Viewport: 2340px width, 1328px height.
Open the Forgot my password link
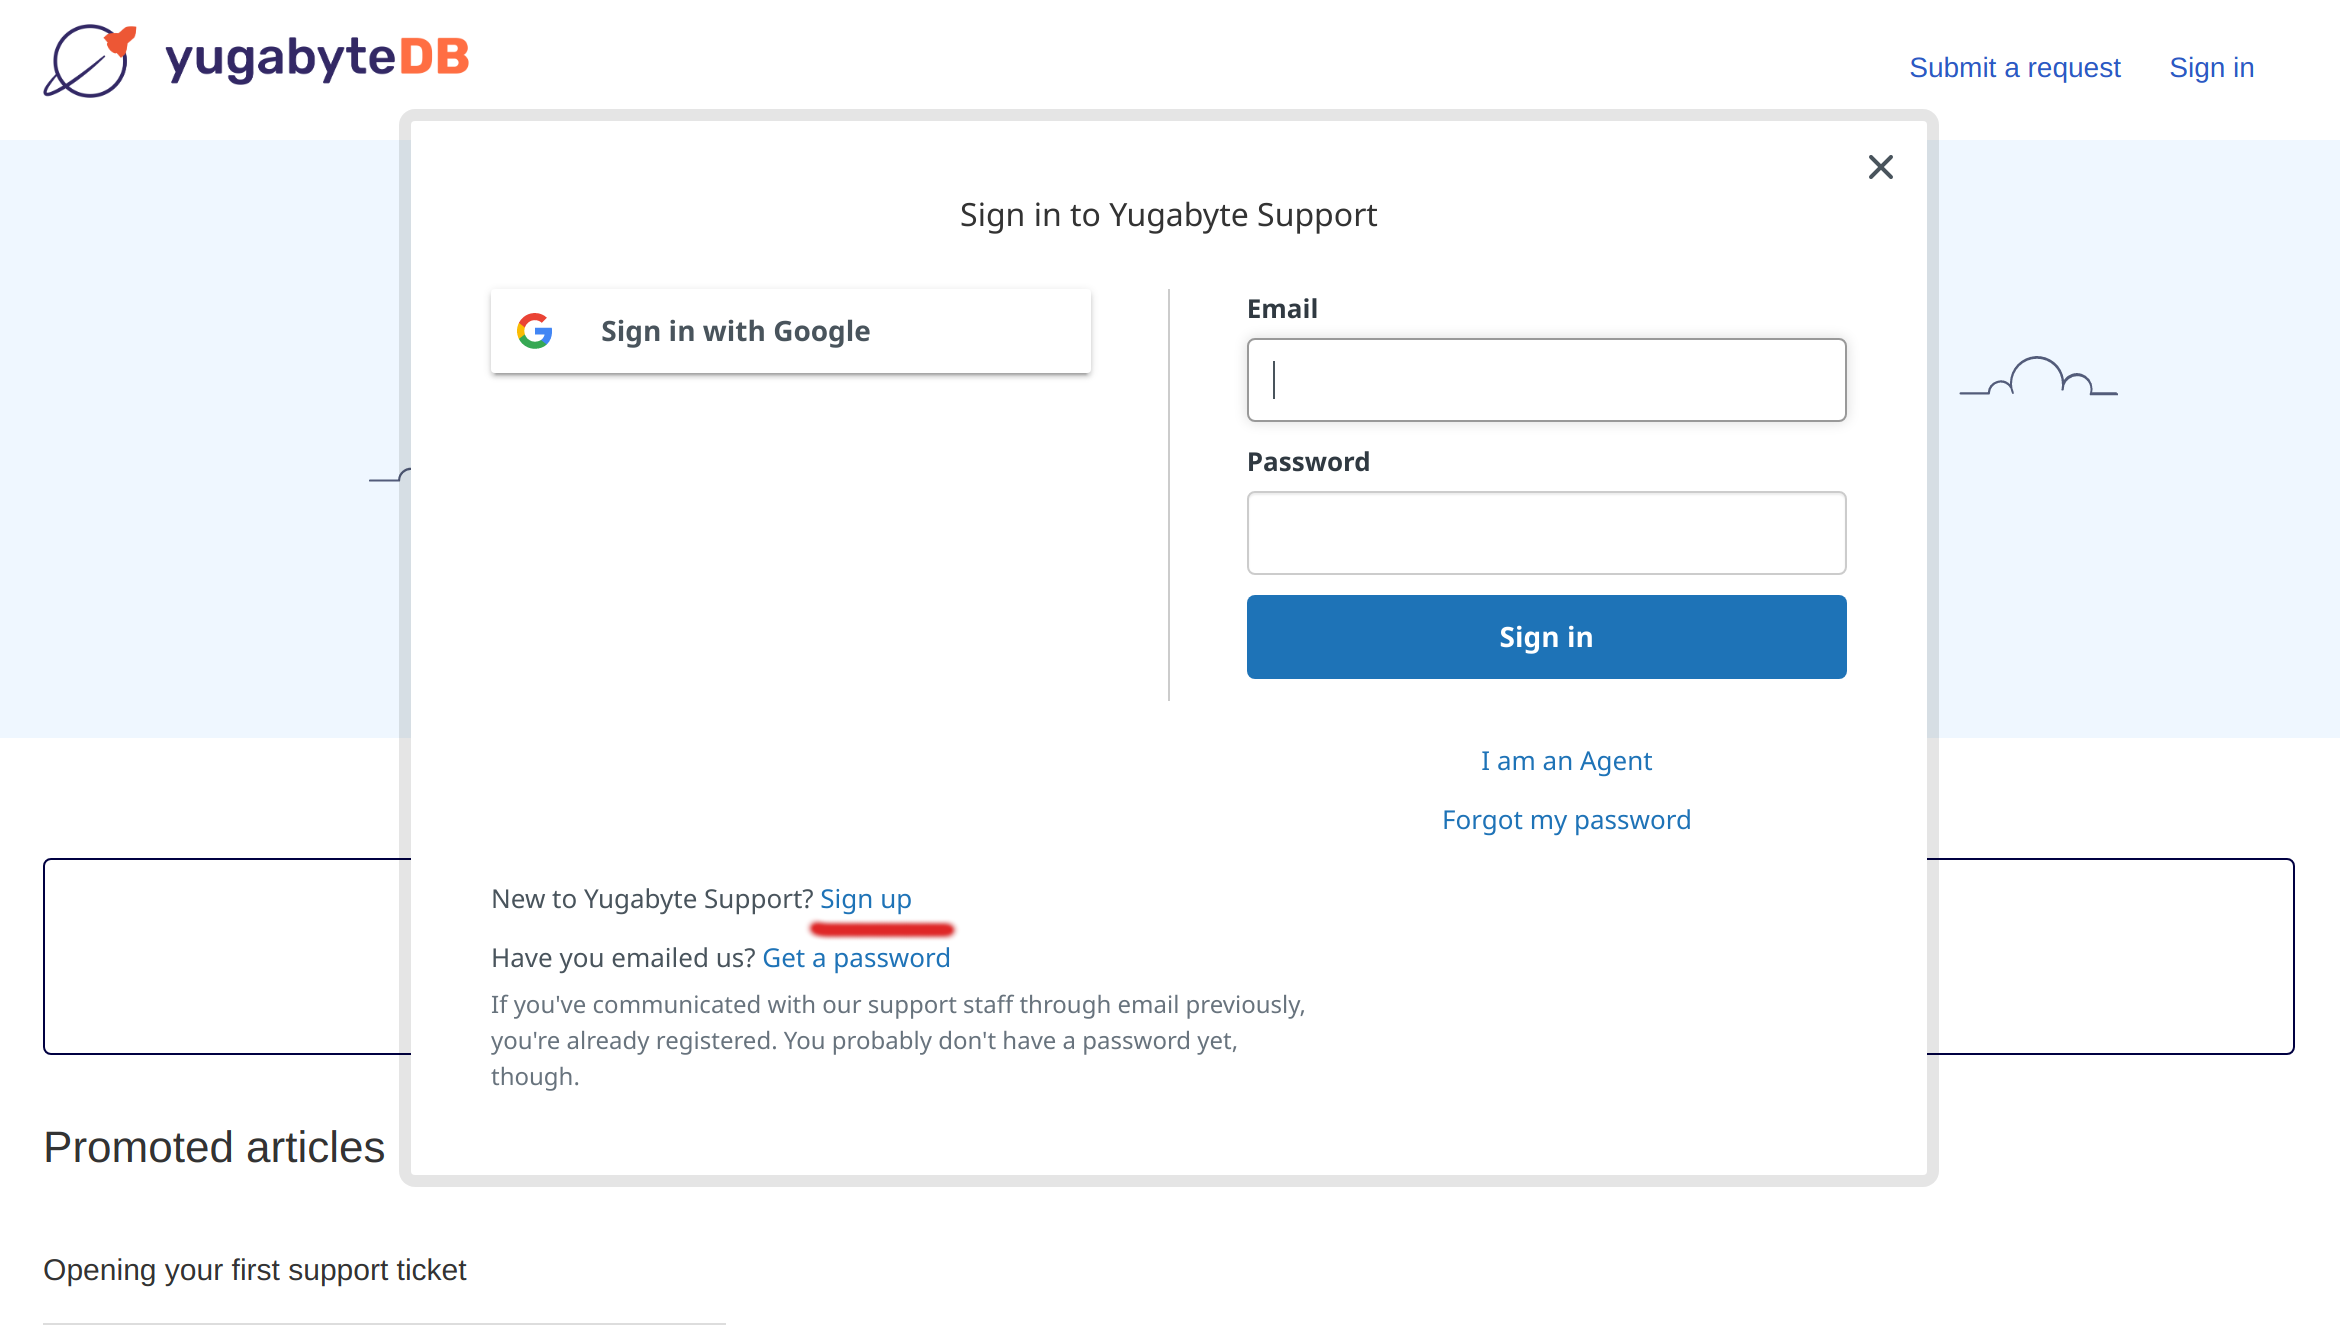(1566, 820)
